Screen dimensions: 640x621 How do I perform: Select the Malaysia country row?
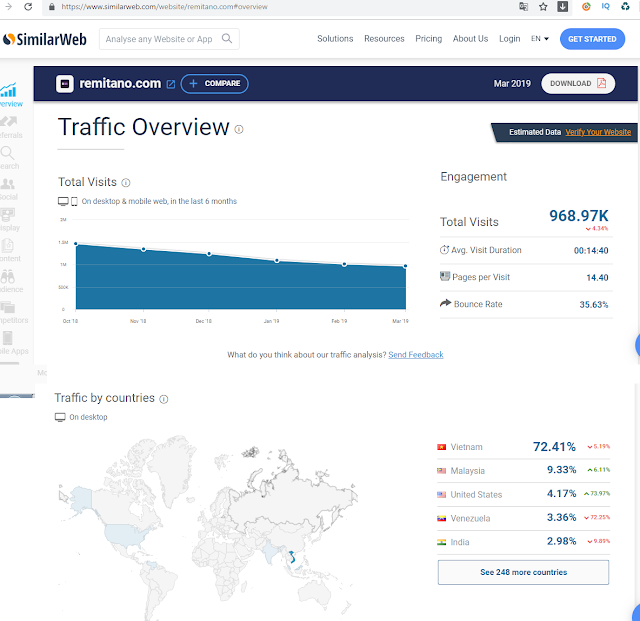point(523,471)
